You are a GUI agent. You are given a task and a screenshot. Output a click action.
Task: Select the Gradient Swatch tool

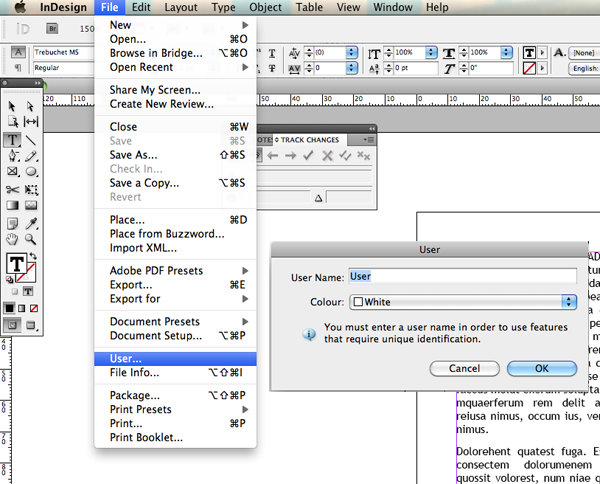[12, 205]
